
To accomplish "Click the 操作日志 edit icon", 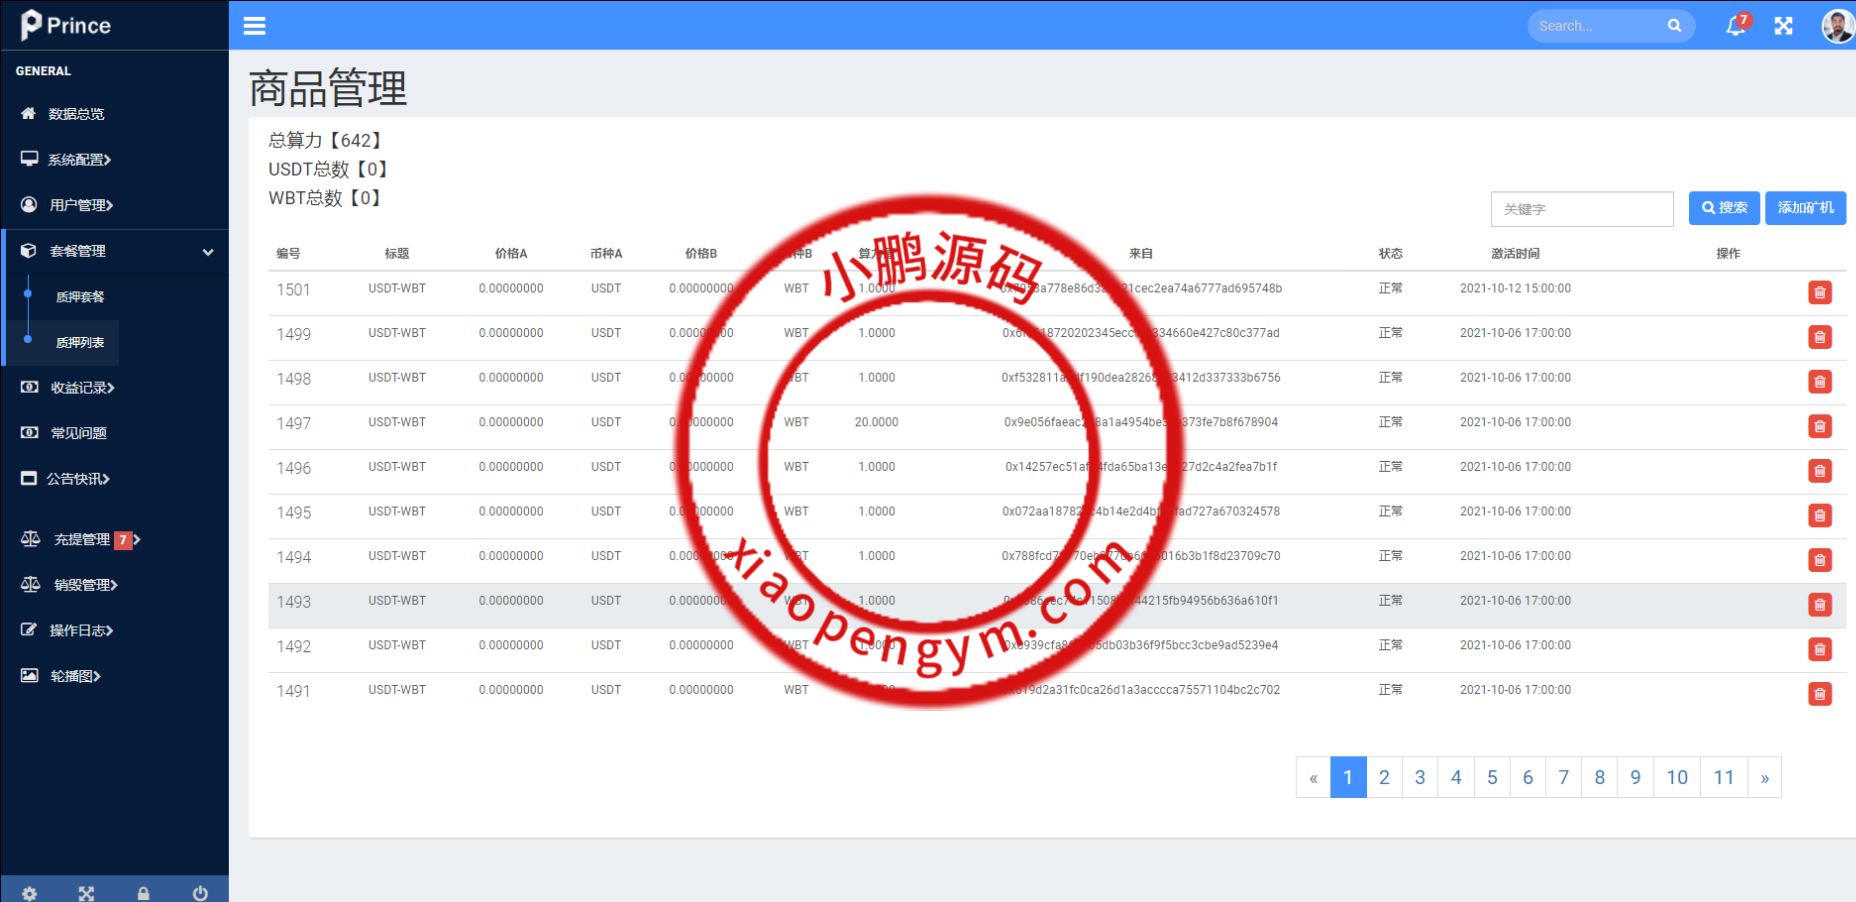I will [x=29, y=630].
